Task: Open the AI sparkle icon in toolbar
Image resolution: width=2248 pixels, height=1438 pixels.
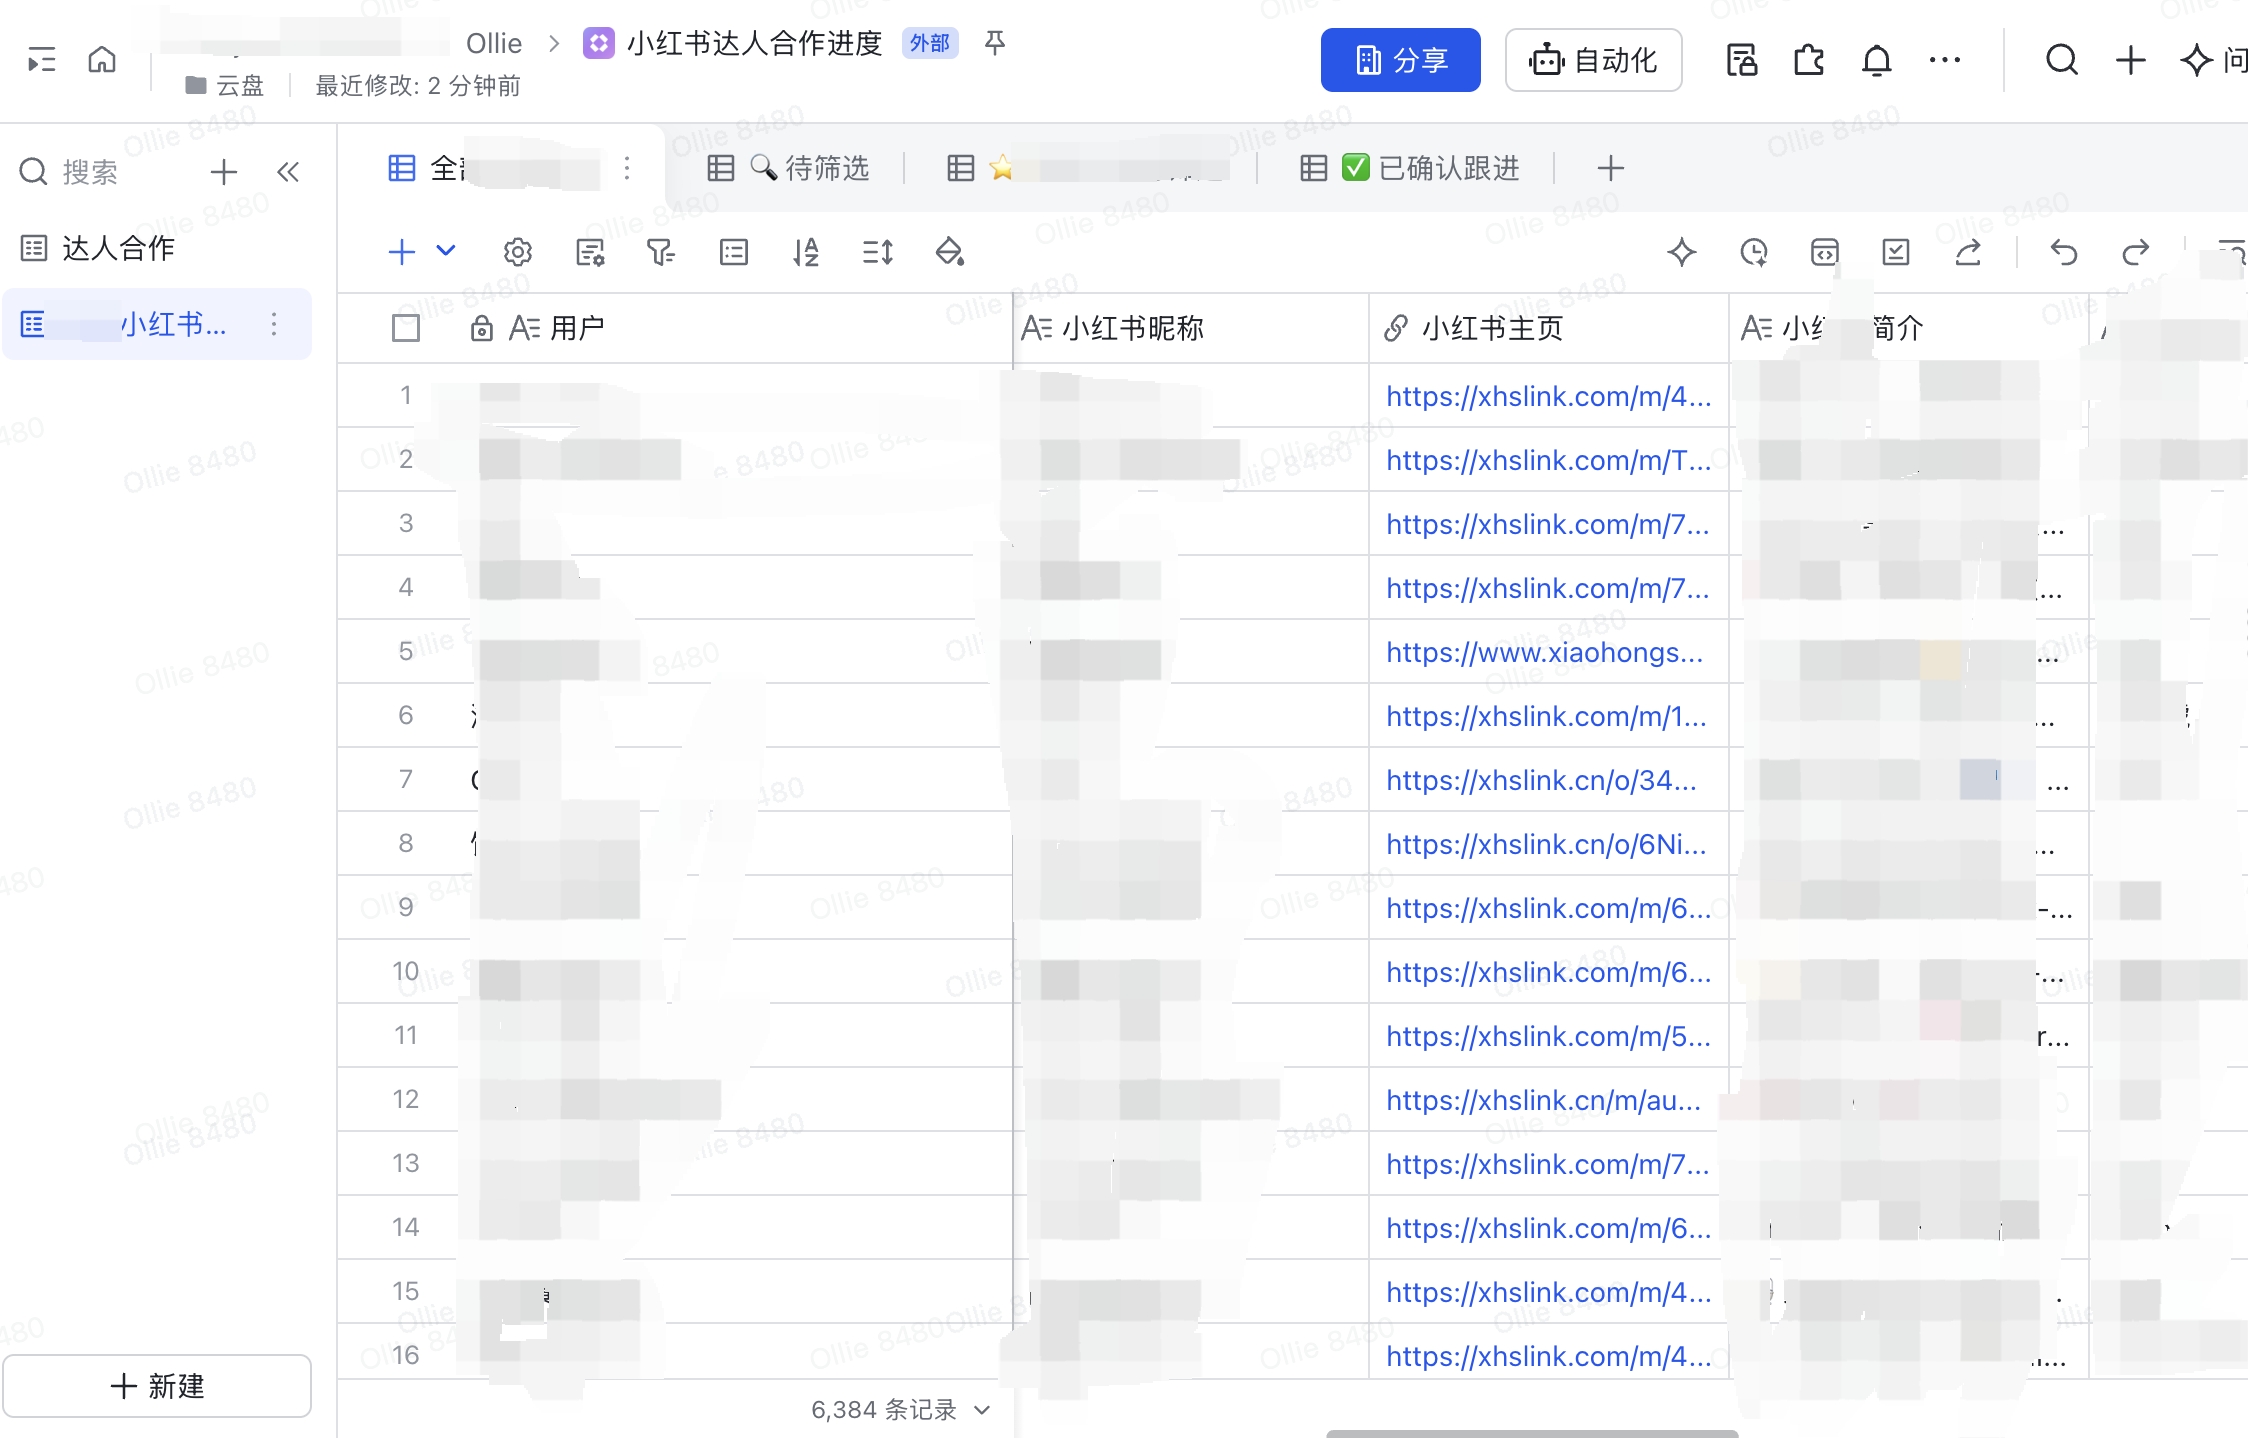Action: [1682, 252]
